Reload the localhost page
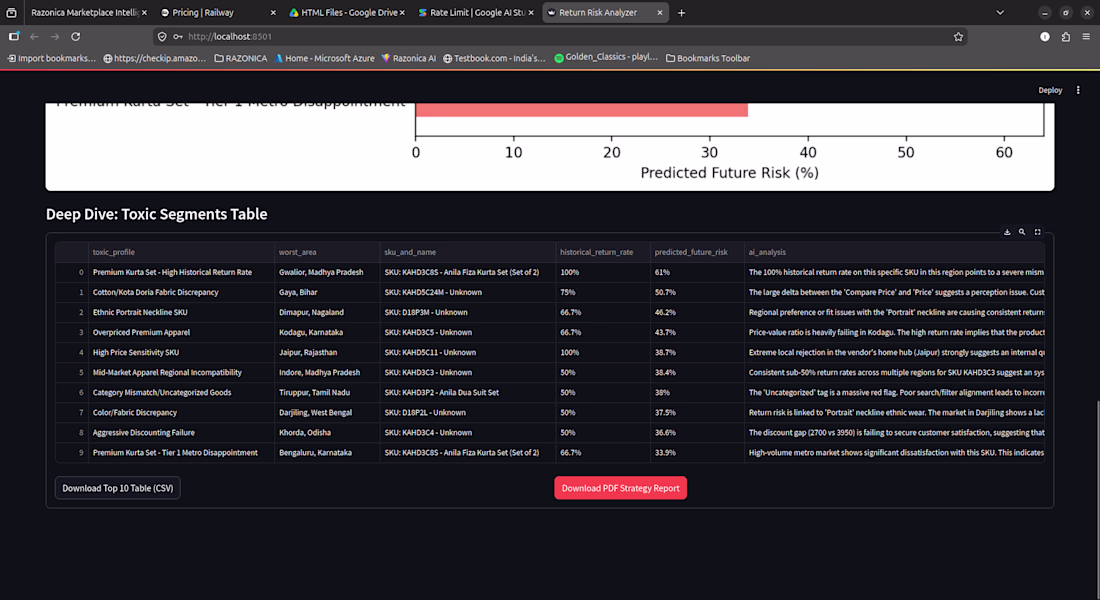 (76, 36)
